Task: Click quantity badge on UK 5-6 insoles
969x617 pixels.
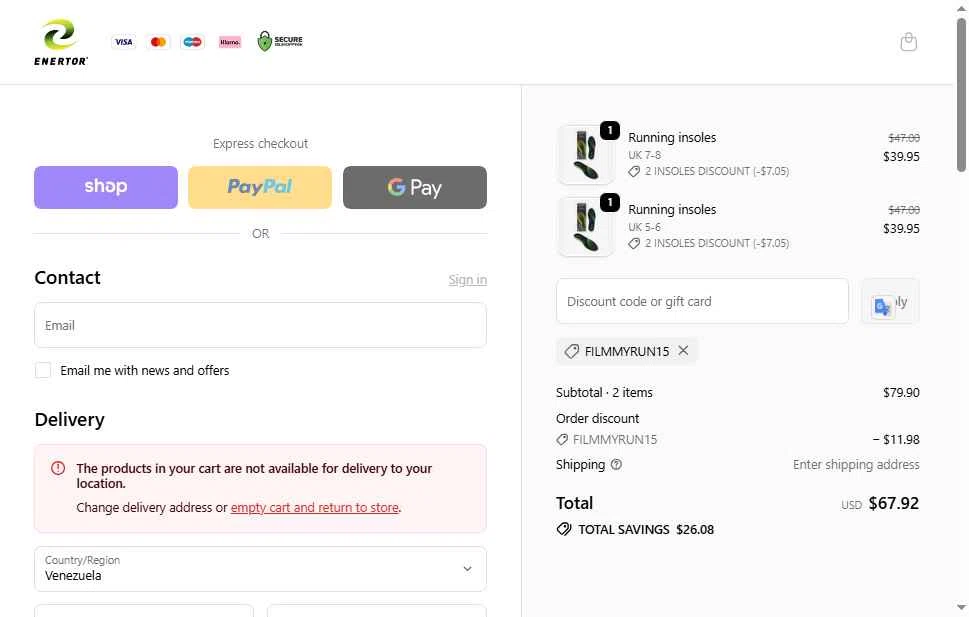Action: coord(610,202)
